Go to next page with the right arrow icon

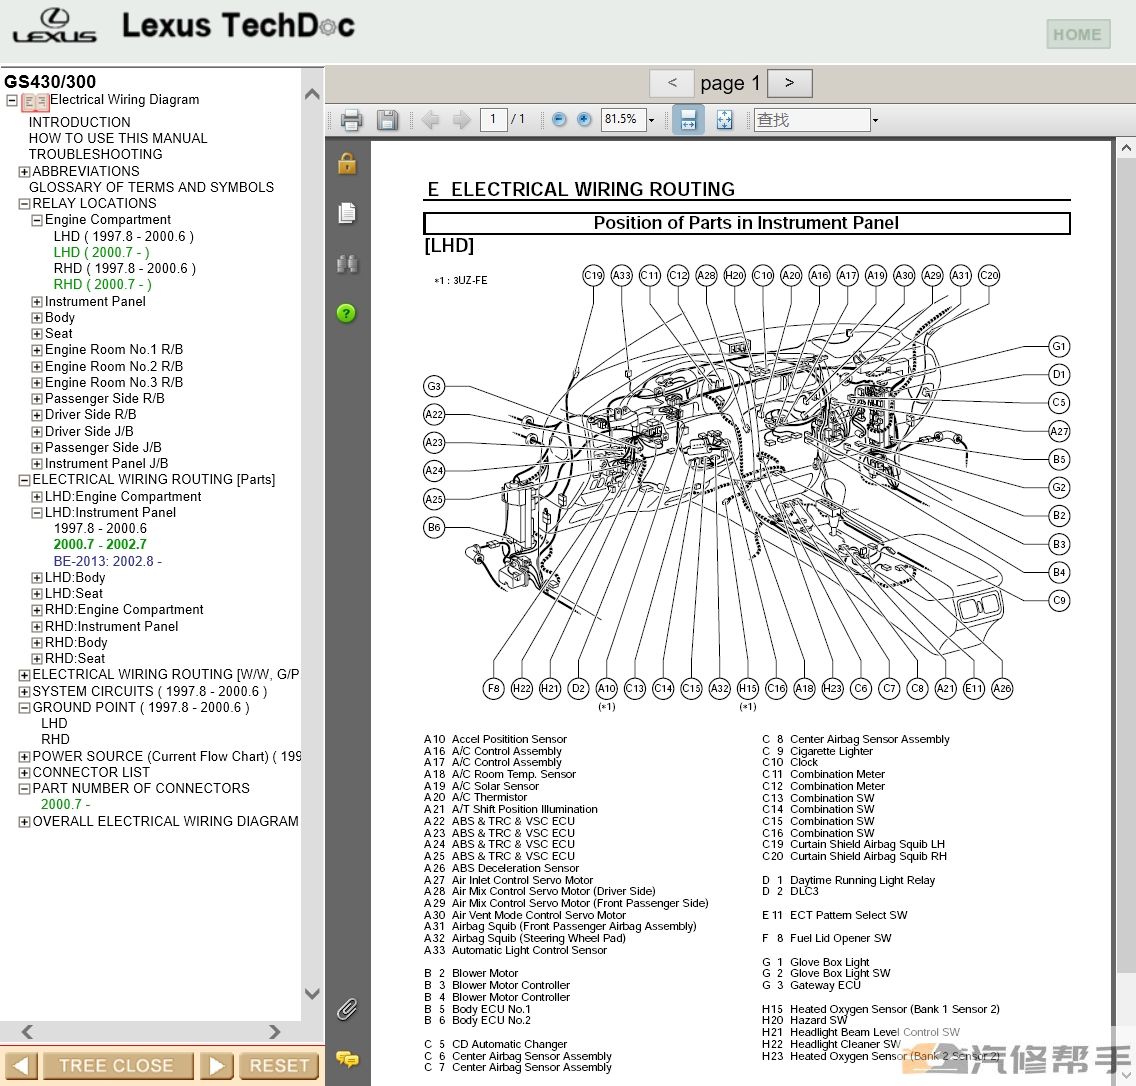(462, 120)
